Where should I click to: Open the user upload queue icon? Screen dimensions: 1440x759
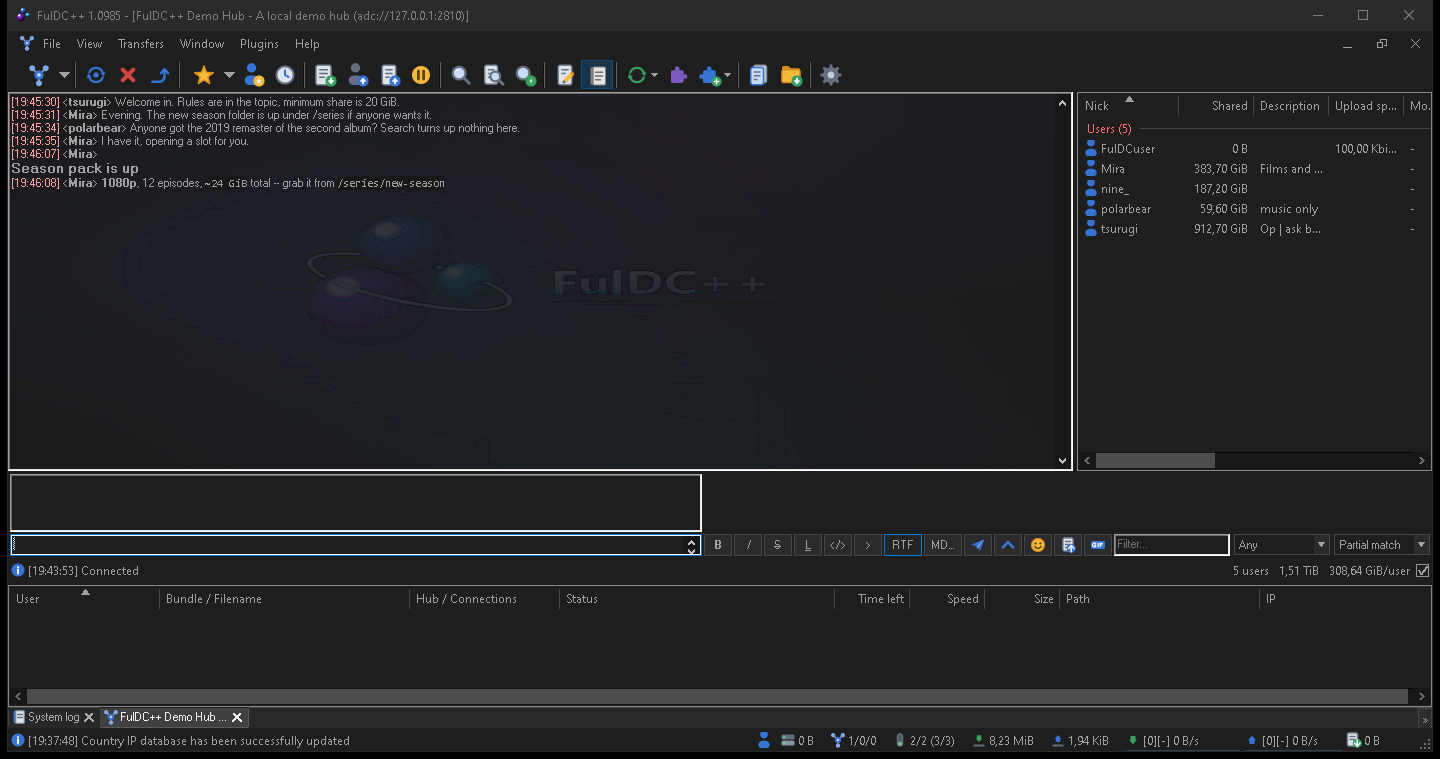click(358, 75)
